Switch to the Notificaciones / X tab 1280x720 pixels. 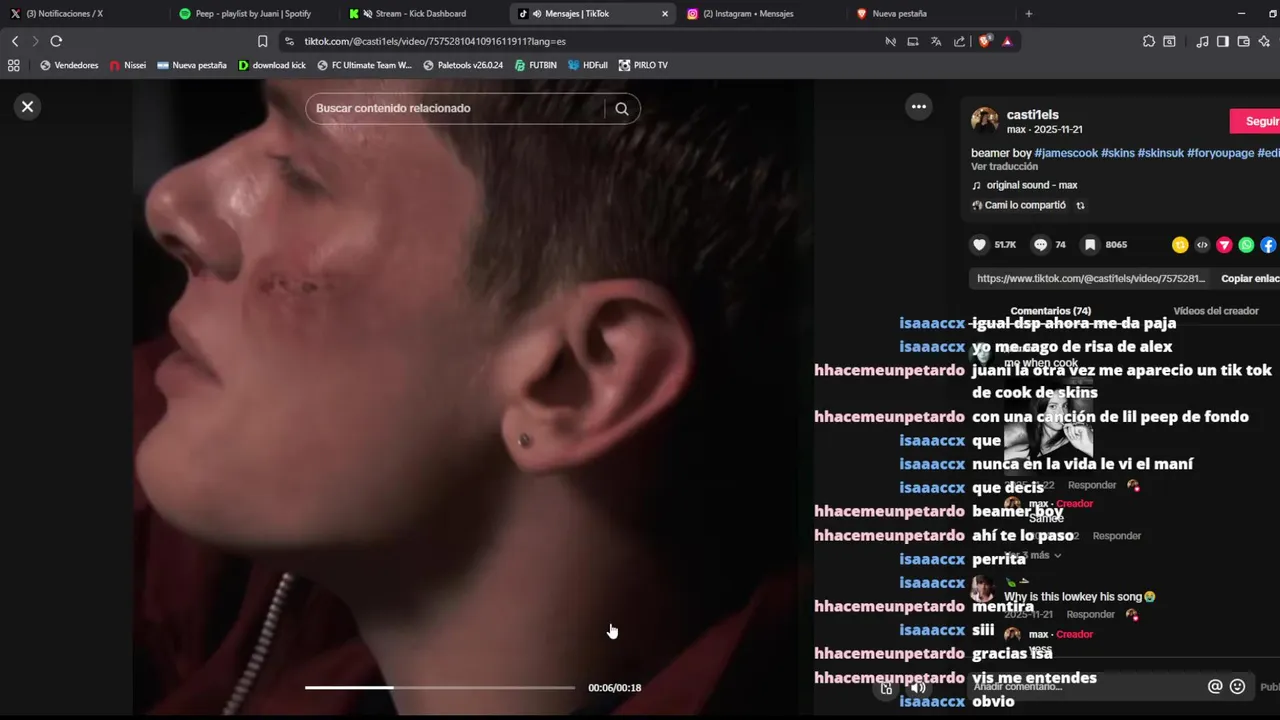point(84,13)
